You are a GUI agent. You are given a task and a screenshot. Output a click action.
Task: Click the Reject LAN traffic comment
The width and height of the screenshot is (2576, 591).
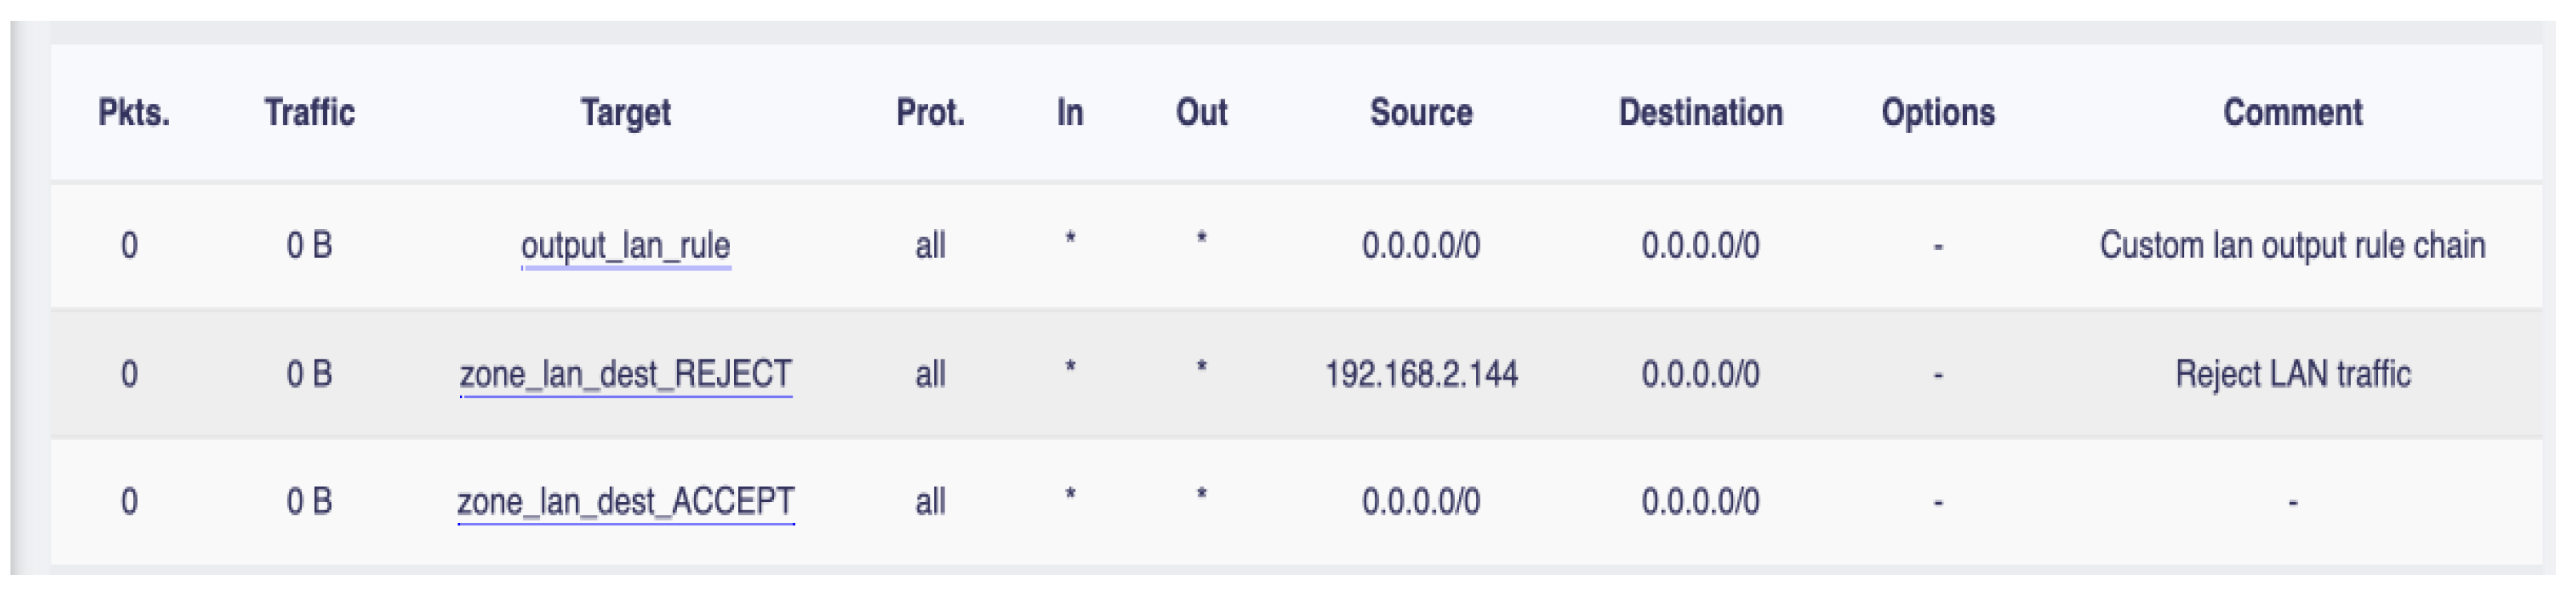tap(2292, 374)
